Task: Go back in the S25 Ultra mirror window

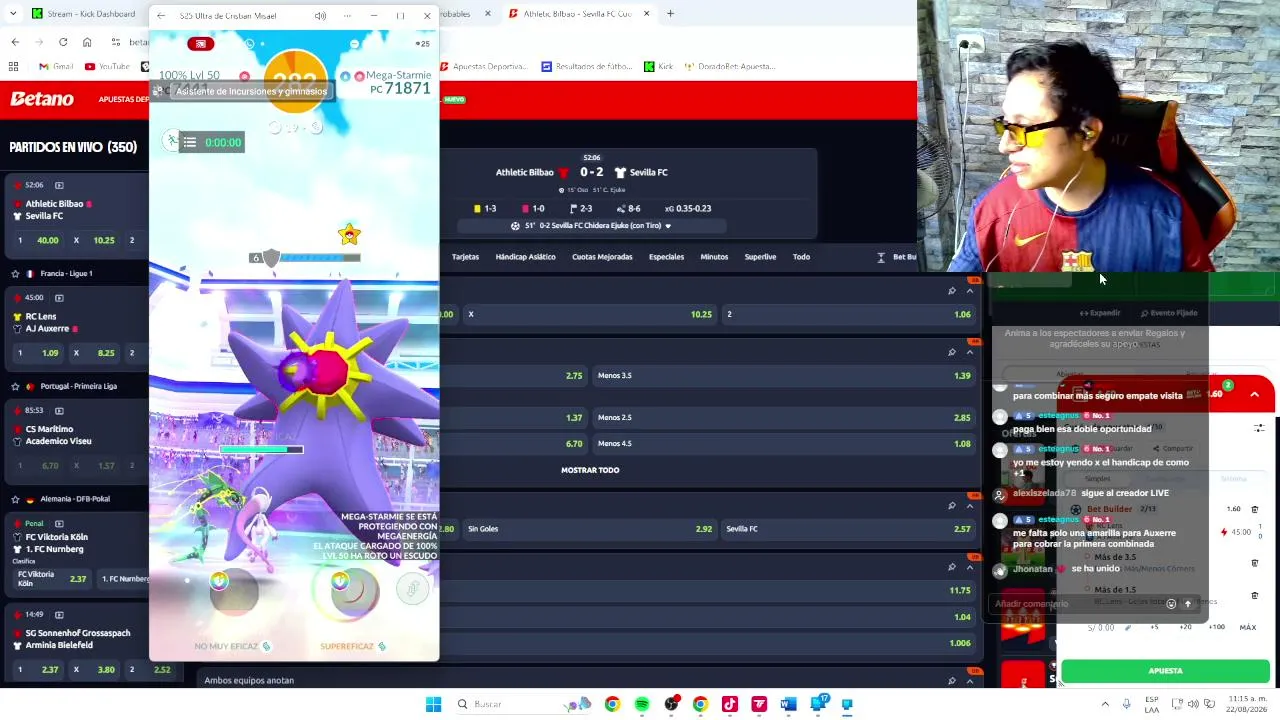Action: [x=161, y=16]
